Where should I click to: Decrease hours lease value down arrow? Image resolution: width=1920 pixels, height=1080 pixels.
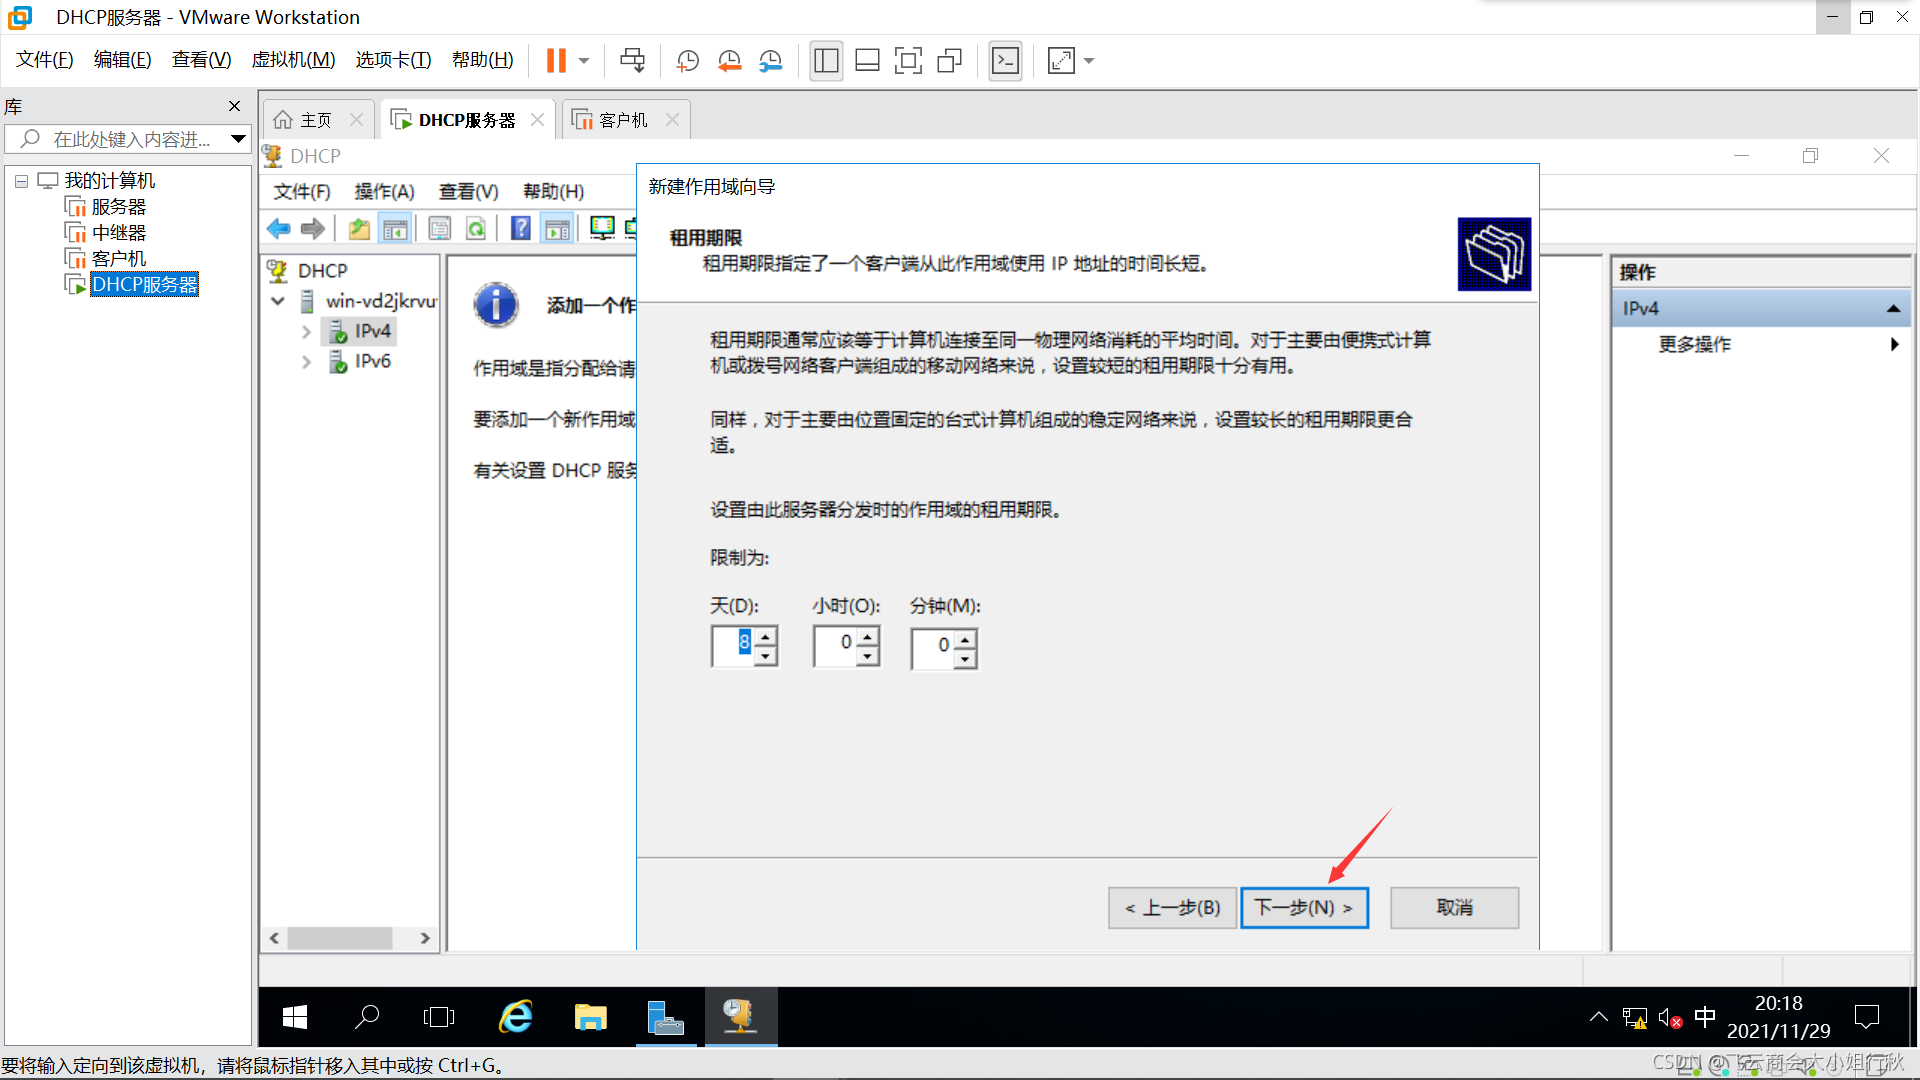coord(868,657)
